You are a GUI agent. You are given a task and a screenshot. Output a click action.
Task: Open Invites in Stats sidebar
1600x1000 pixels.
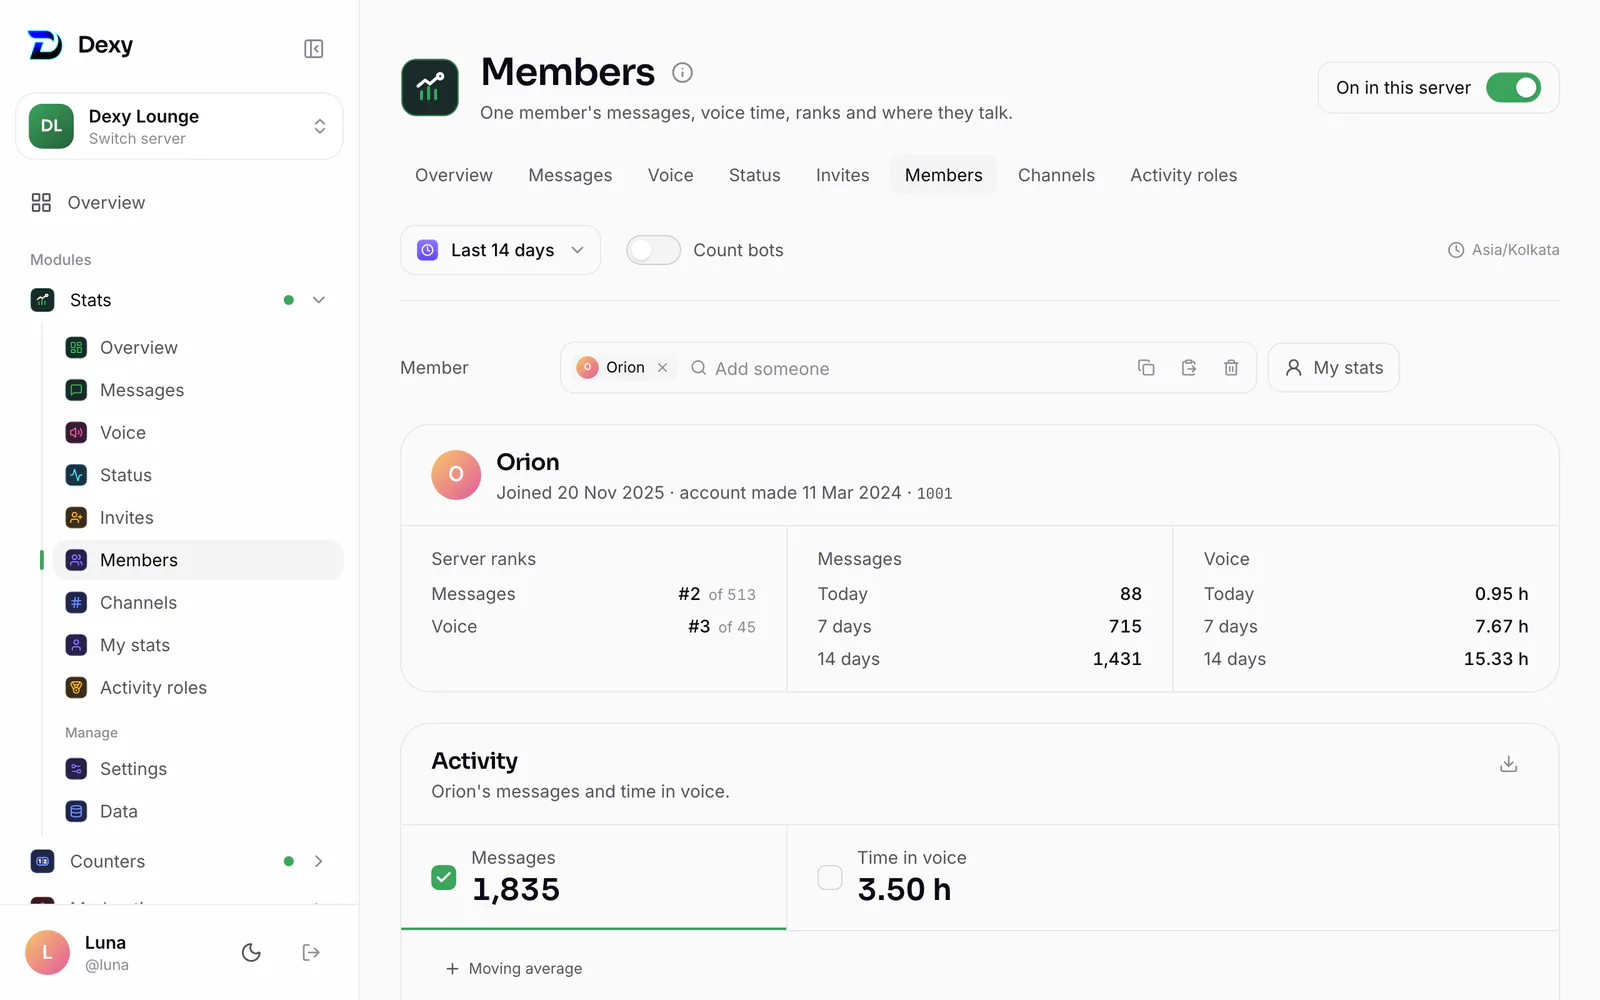coord(198,518)
